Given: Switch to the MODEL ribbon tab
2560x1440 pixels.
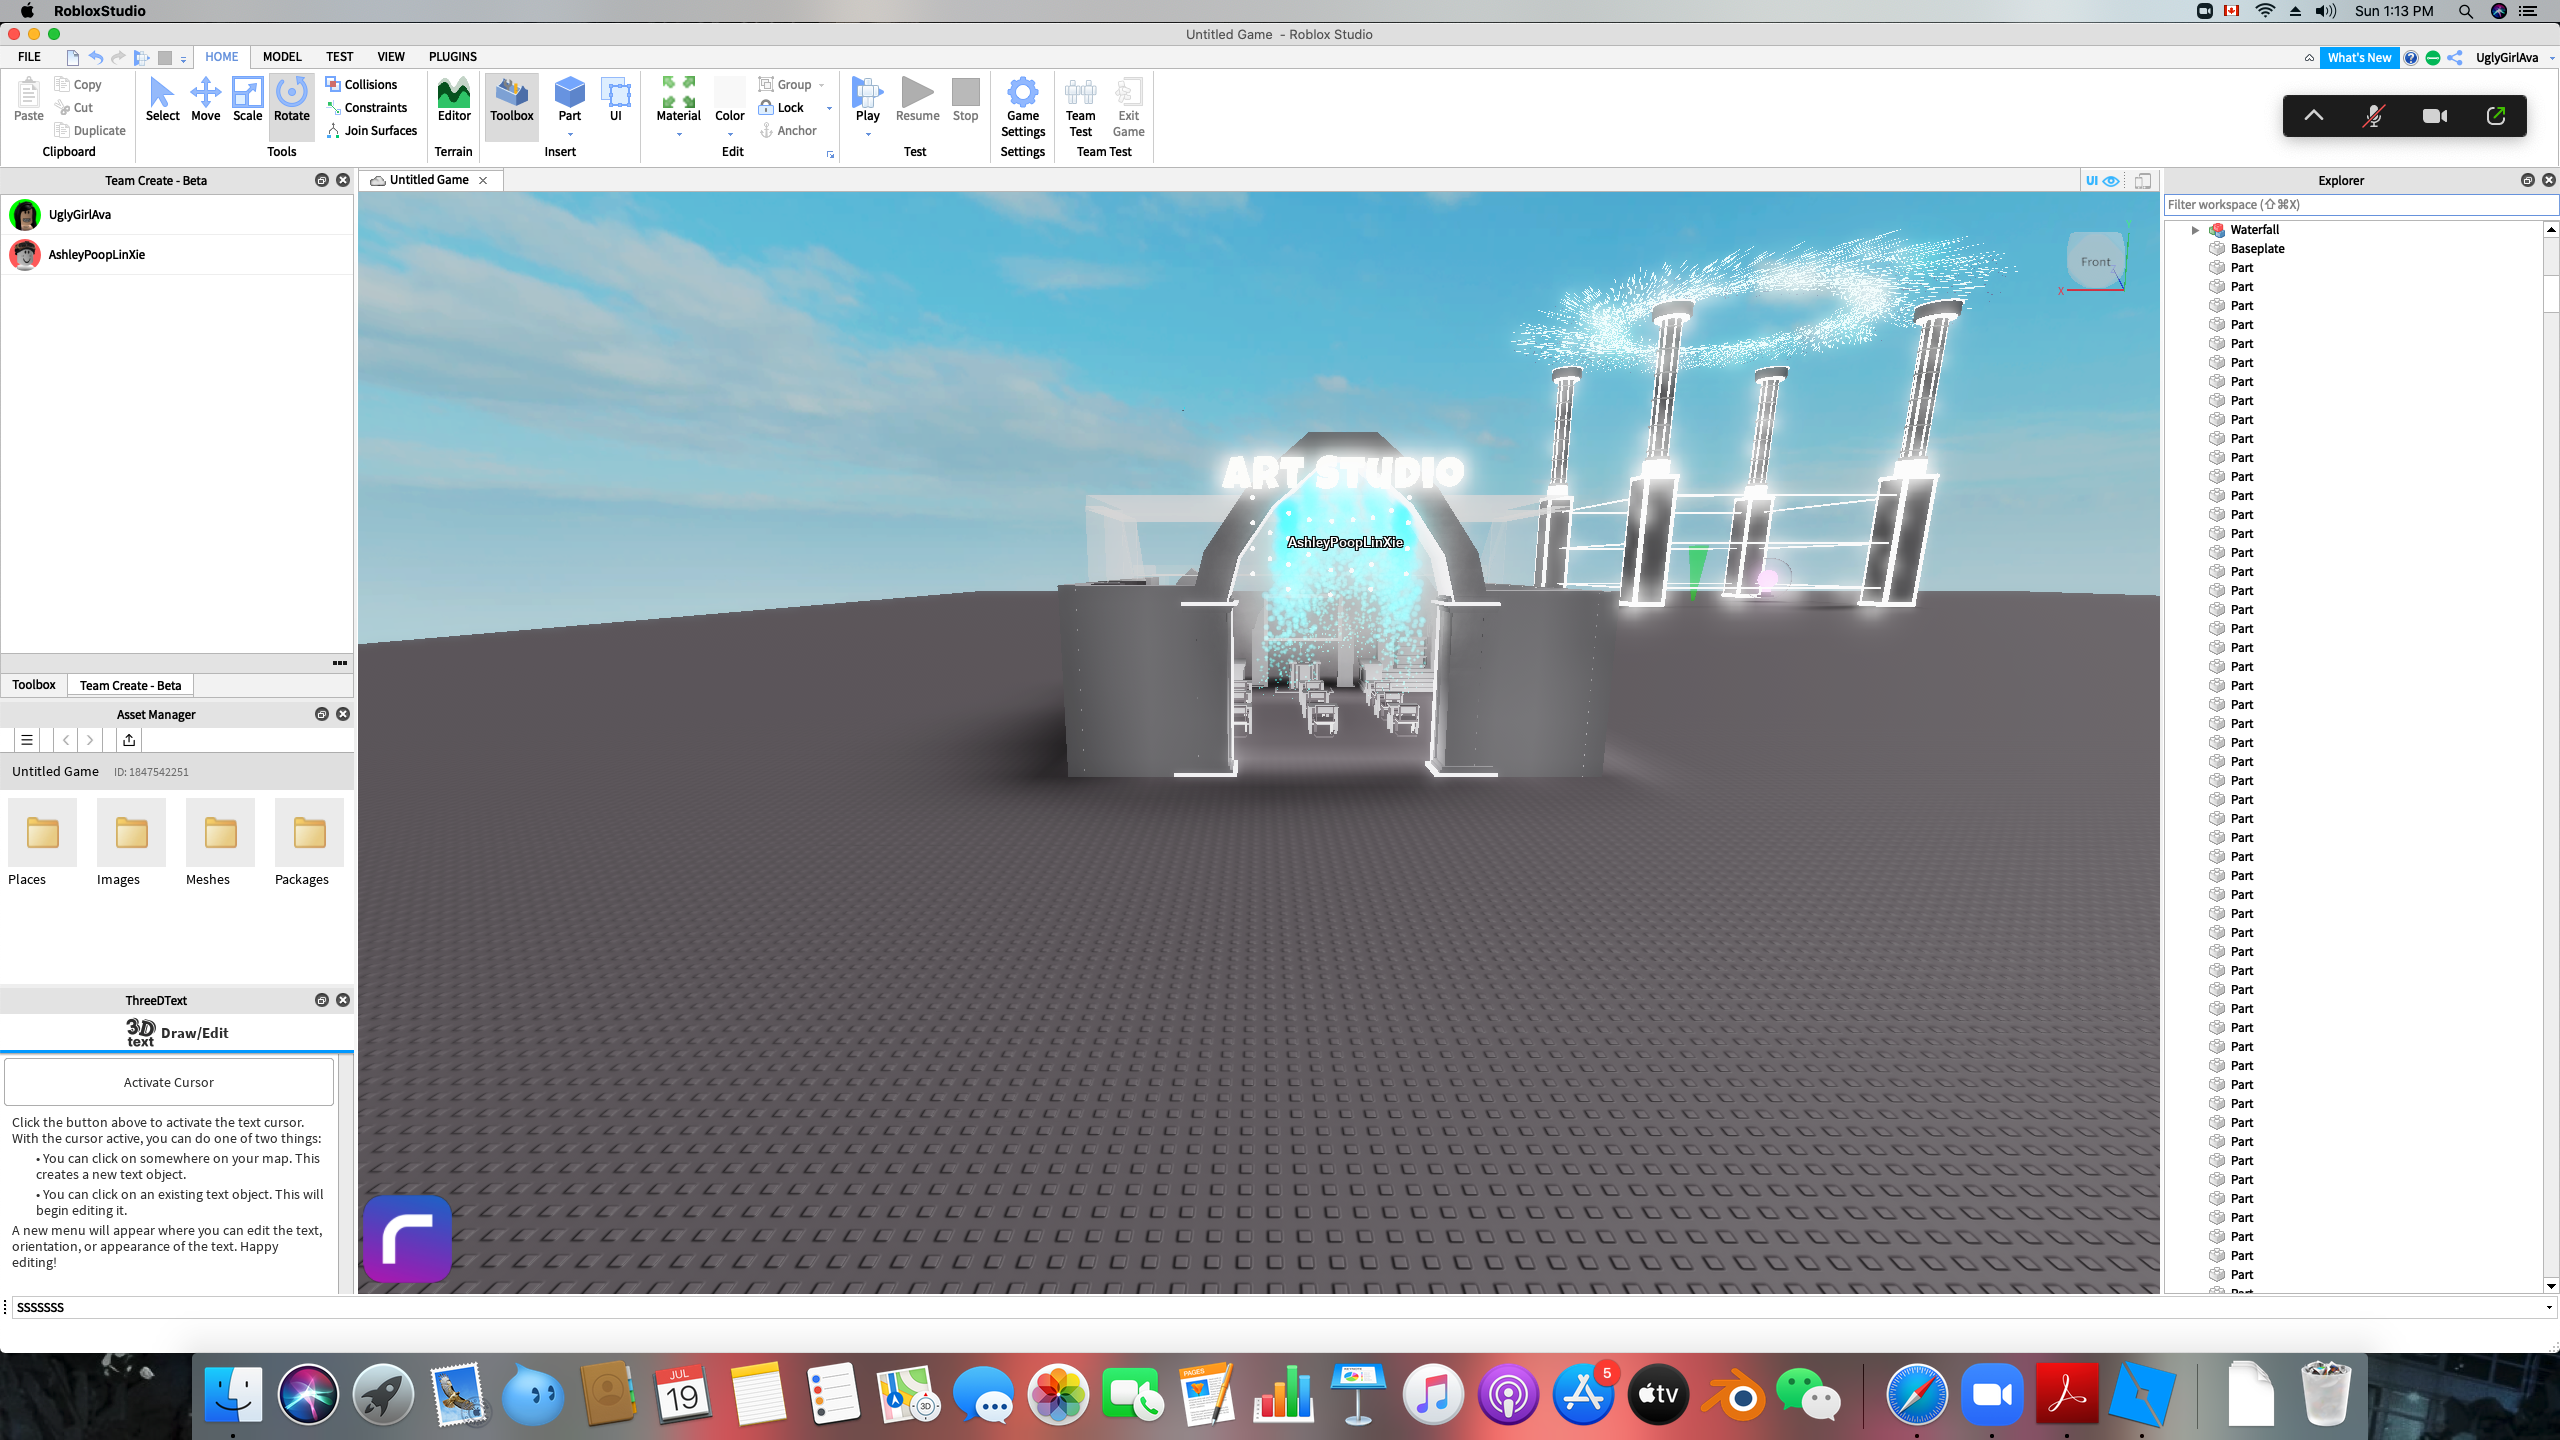Looking at the screenshot, I should click(282, 57).
